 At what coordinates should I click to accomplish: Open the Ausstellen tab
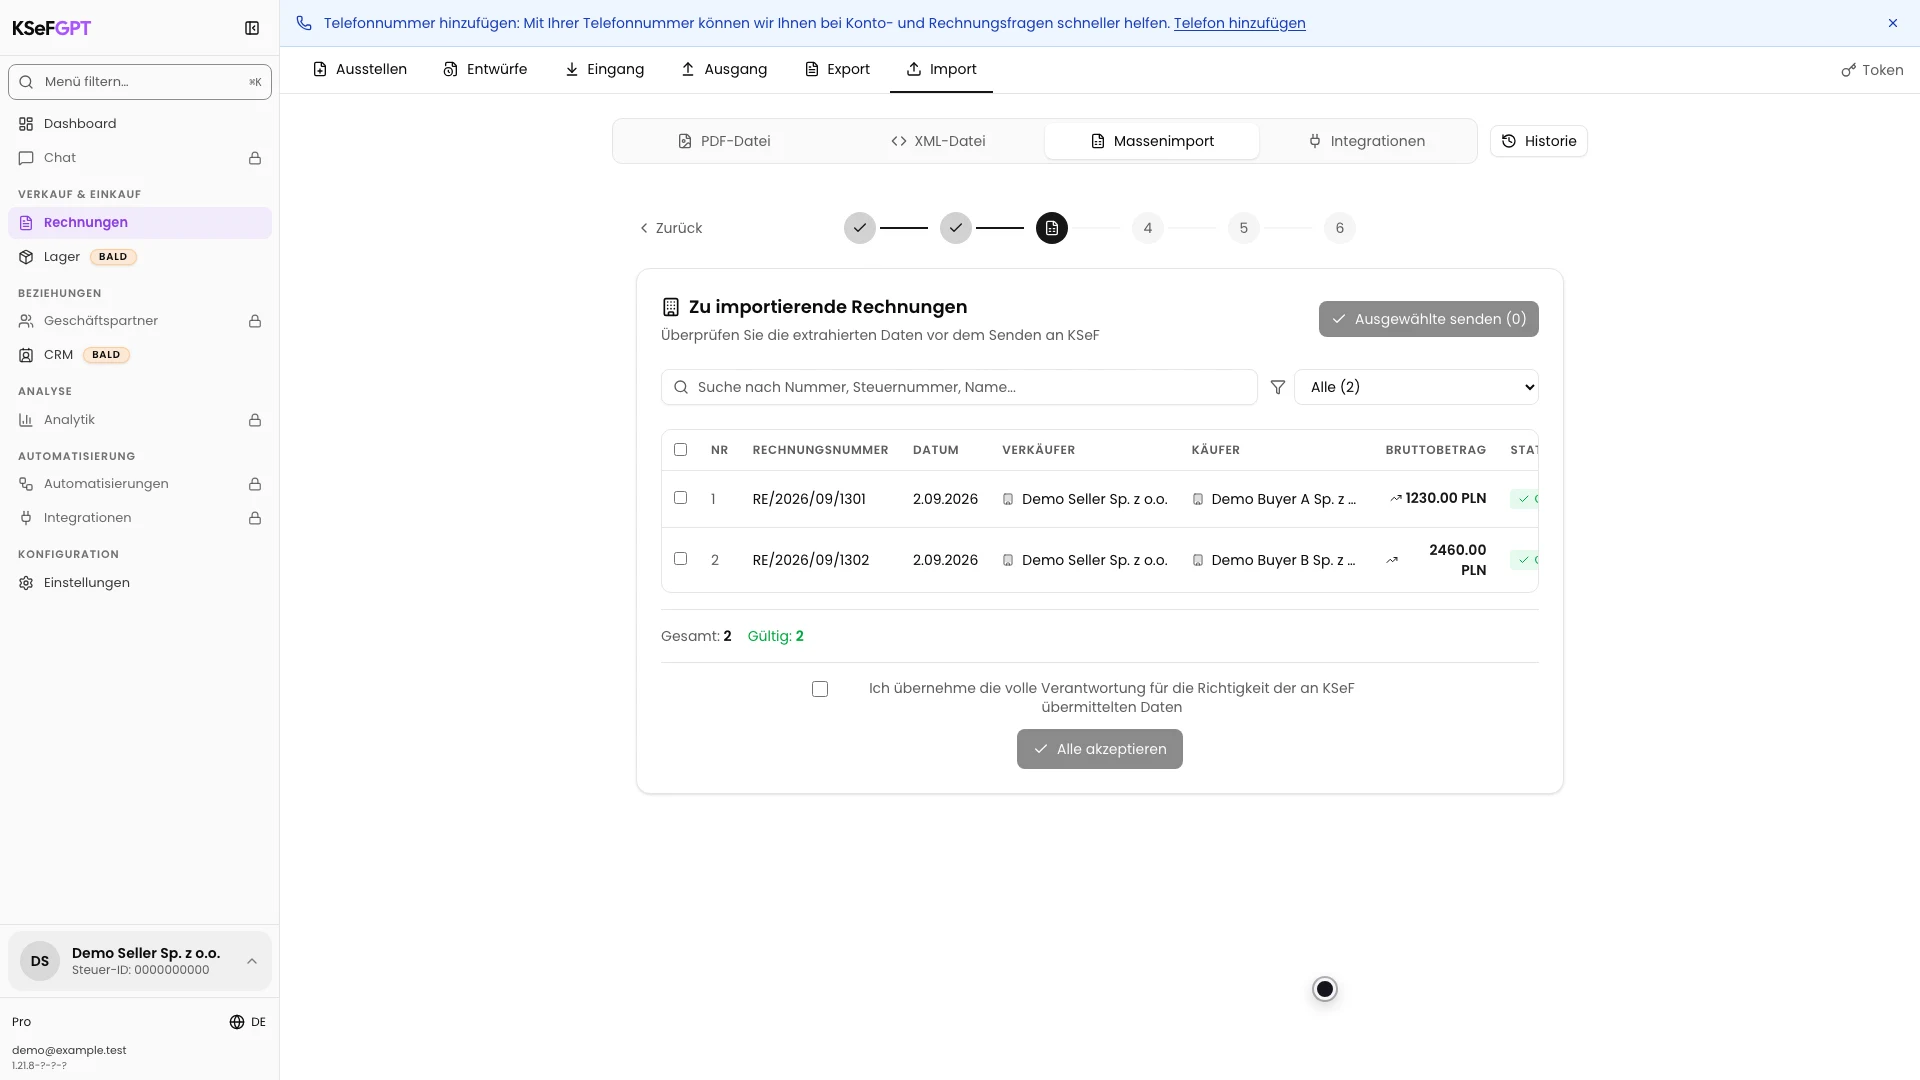pyautogui.click(x=360, y=69)
